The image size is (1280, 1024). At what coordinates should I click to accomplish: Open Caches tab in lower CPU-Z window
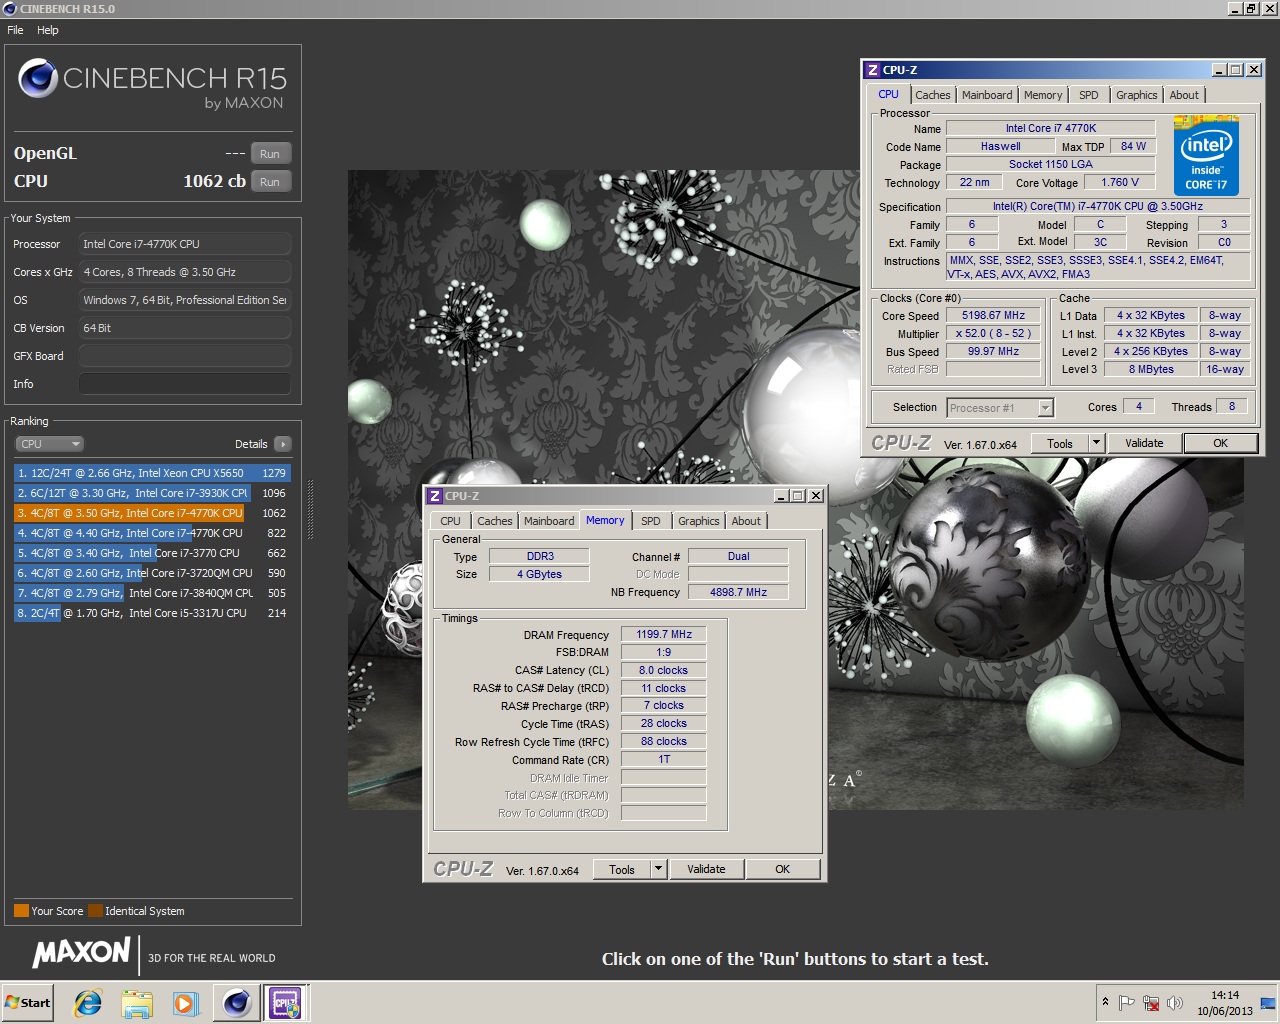coord(495,521)
